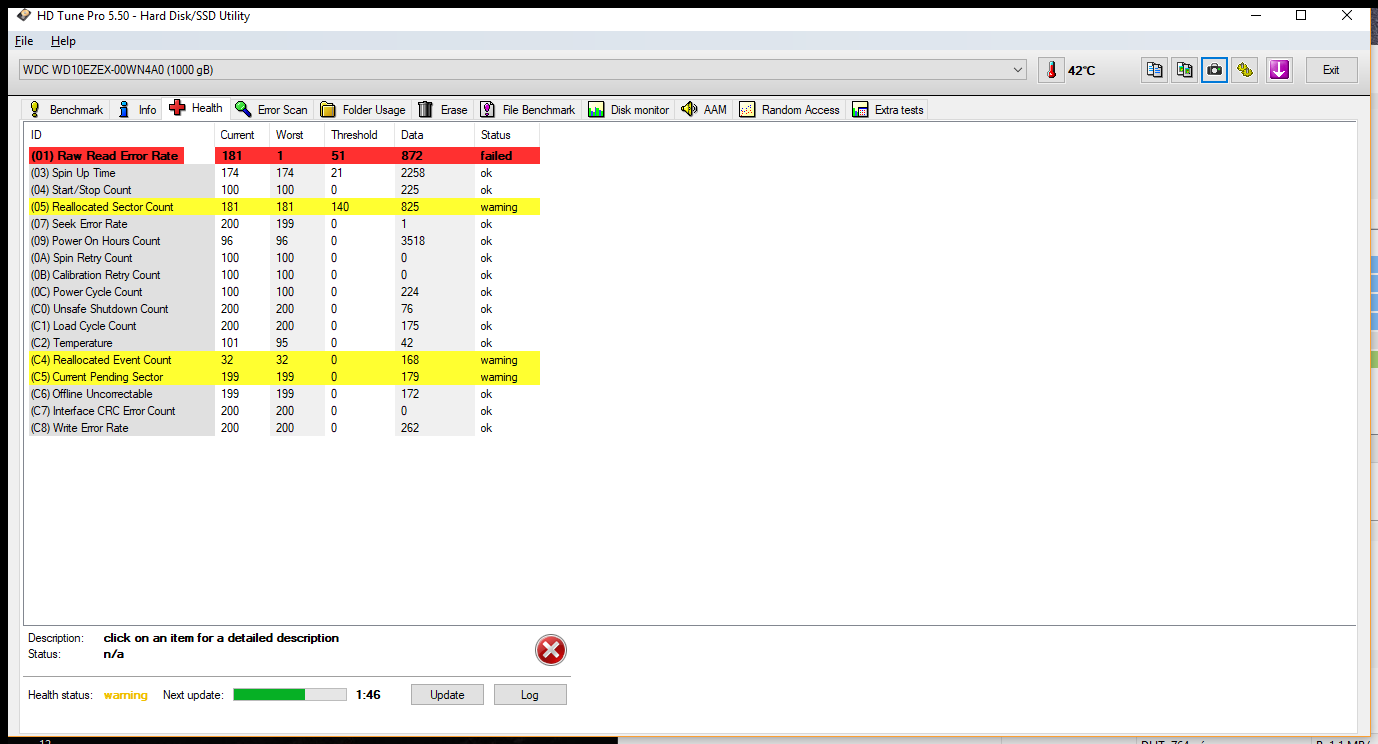Select the (C2) Temperature row
Viewport: 1378px width, 744px height.
(x=284, y=343)
